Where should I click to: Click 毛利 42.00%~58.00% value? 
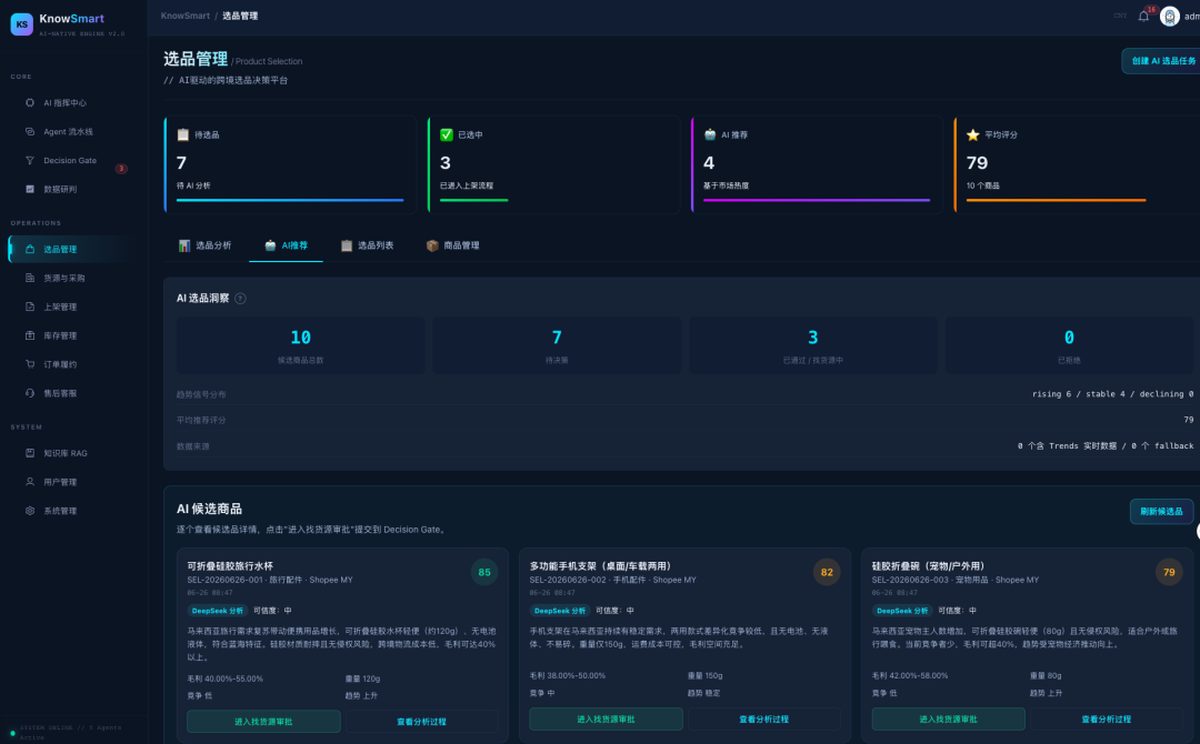click(910, 675)
